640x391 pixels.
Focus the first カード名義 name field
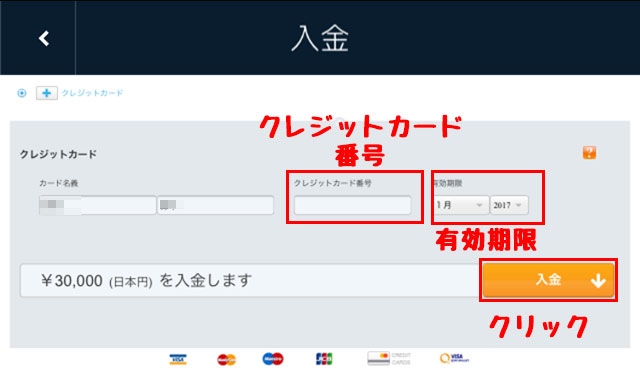[98, 205]
